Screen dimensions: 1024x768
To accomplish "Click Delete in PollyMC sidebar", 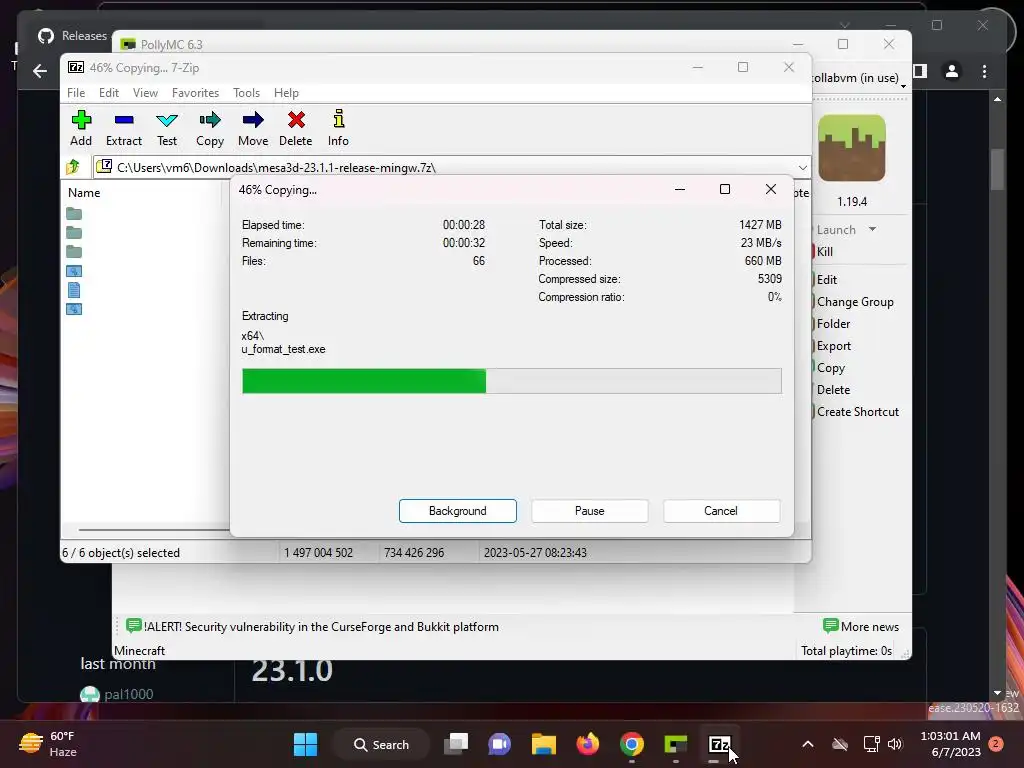I will click(x=833, y=390).
